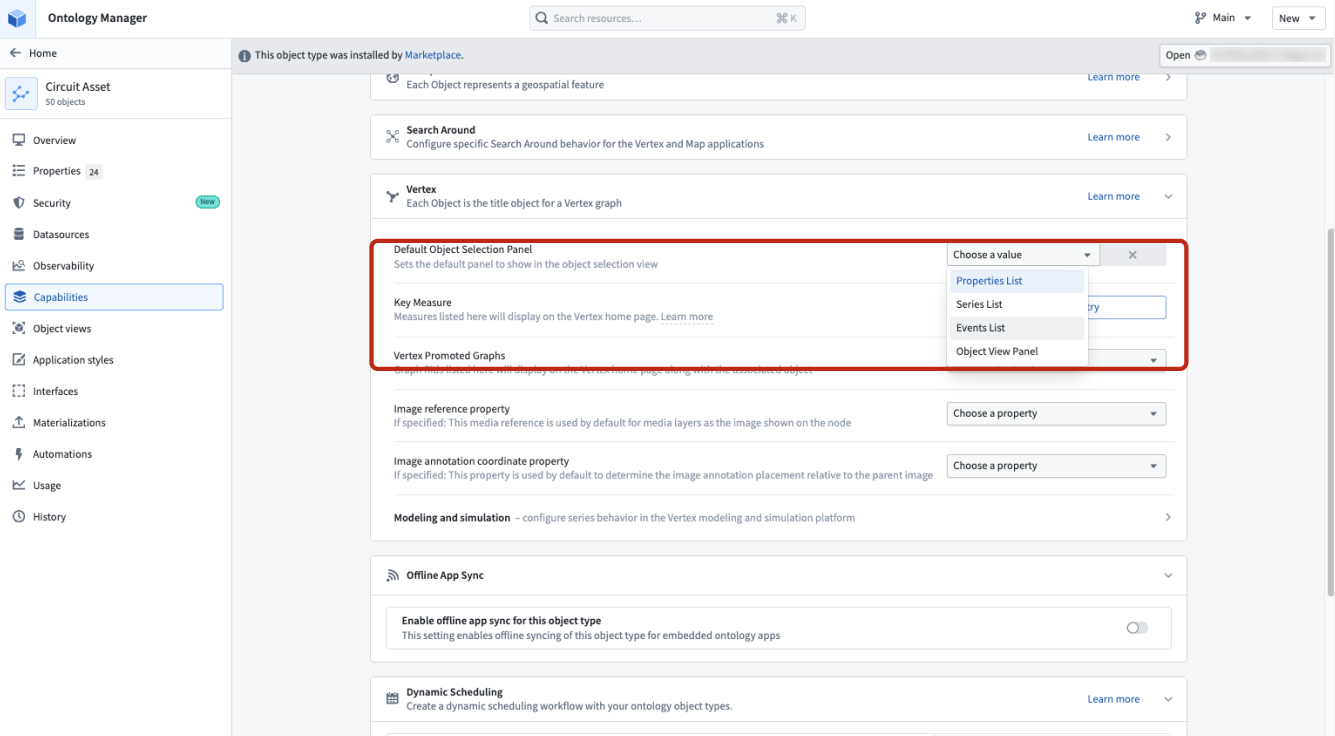
Task: Clear the Default Object Selection Panel value
Action: (1133, 254)
